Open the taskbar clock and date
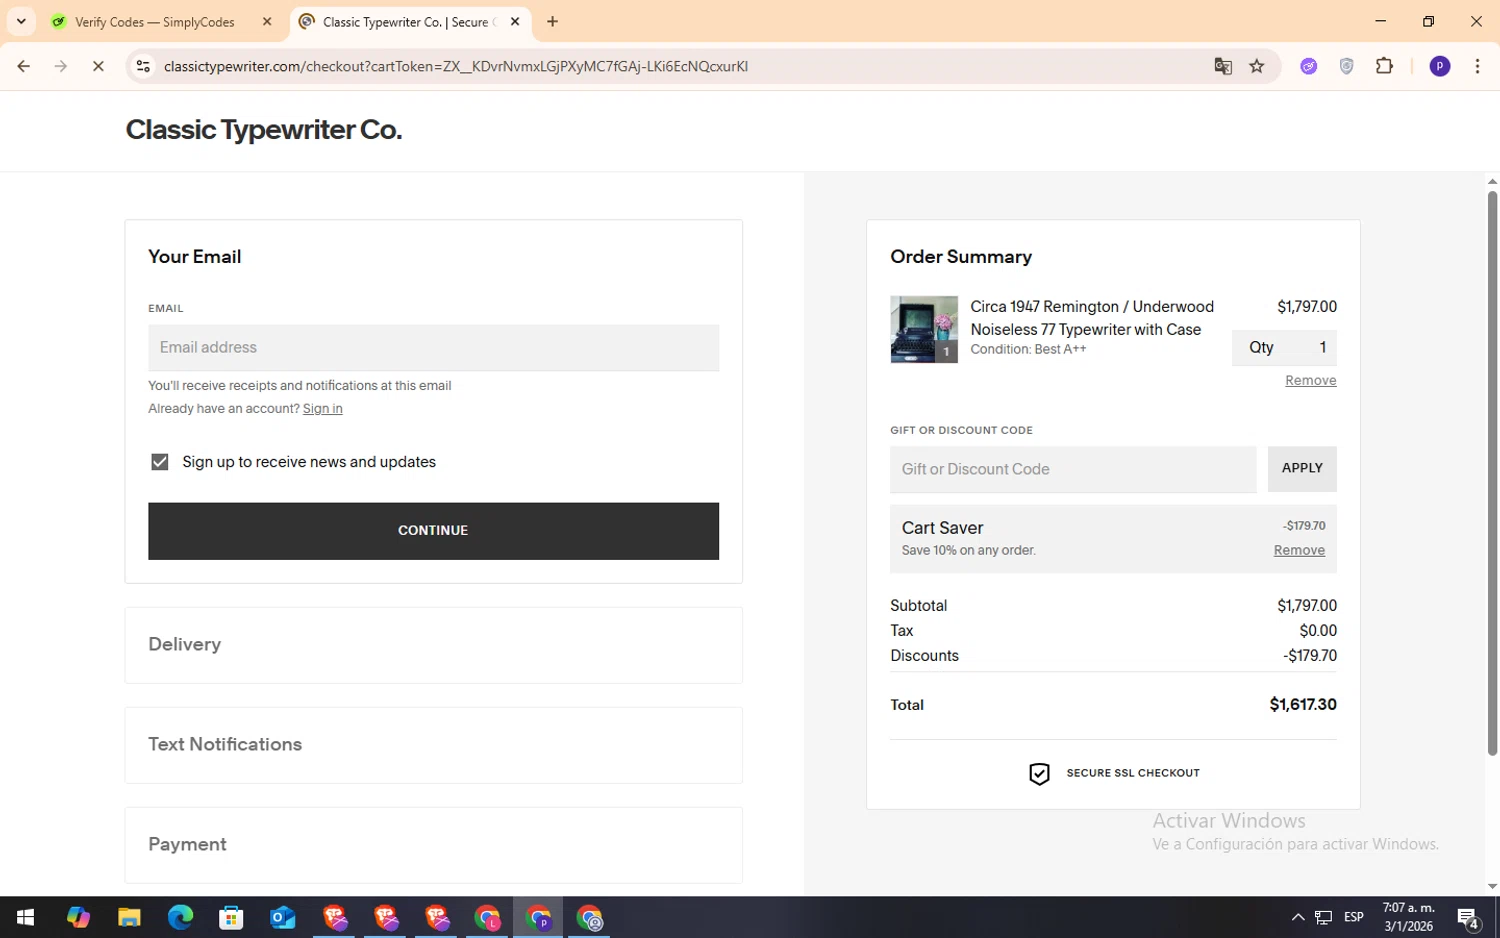The image size is (1500, 938). click(x=1408, y=917)
